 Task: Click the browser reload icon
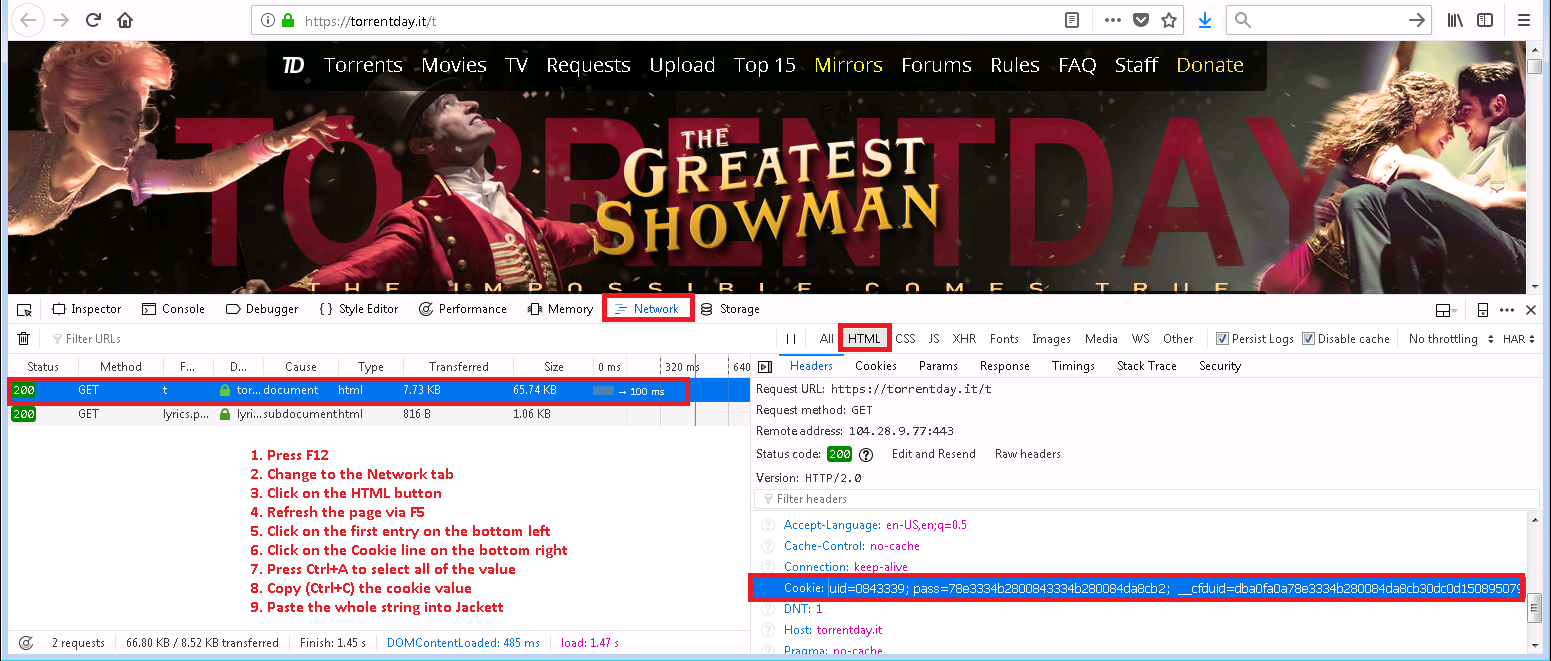[x=93, y=20]
